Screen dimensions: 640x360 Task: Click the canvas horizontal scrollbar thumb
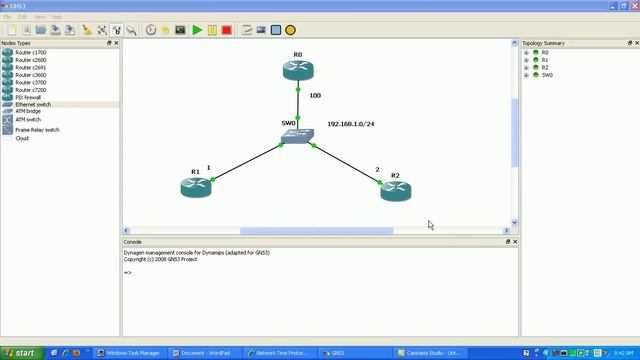(317, 231)
